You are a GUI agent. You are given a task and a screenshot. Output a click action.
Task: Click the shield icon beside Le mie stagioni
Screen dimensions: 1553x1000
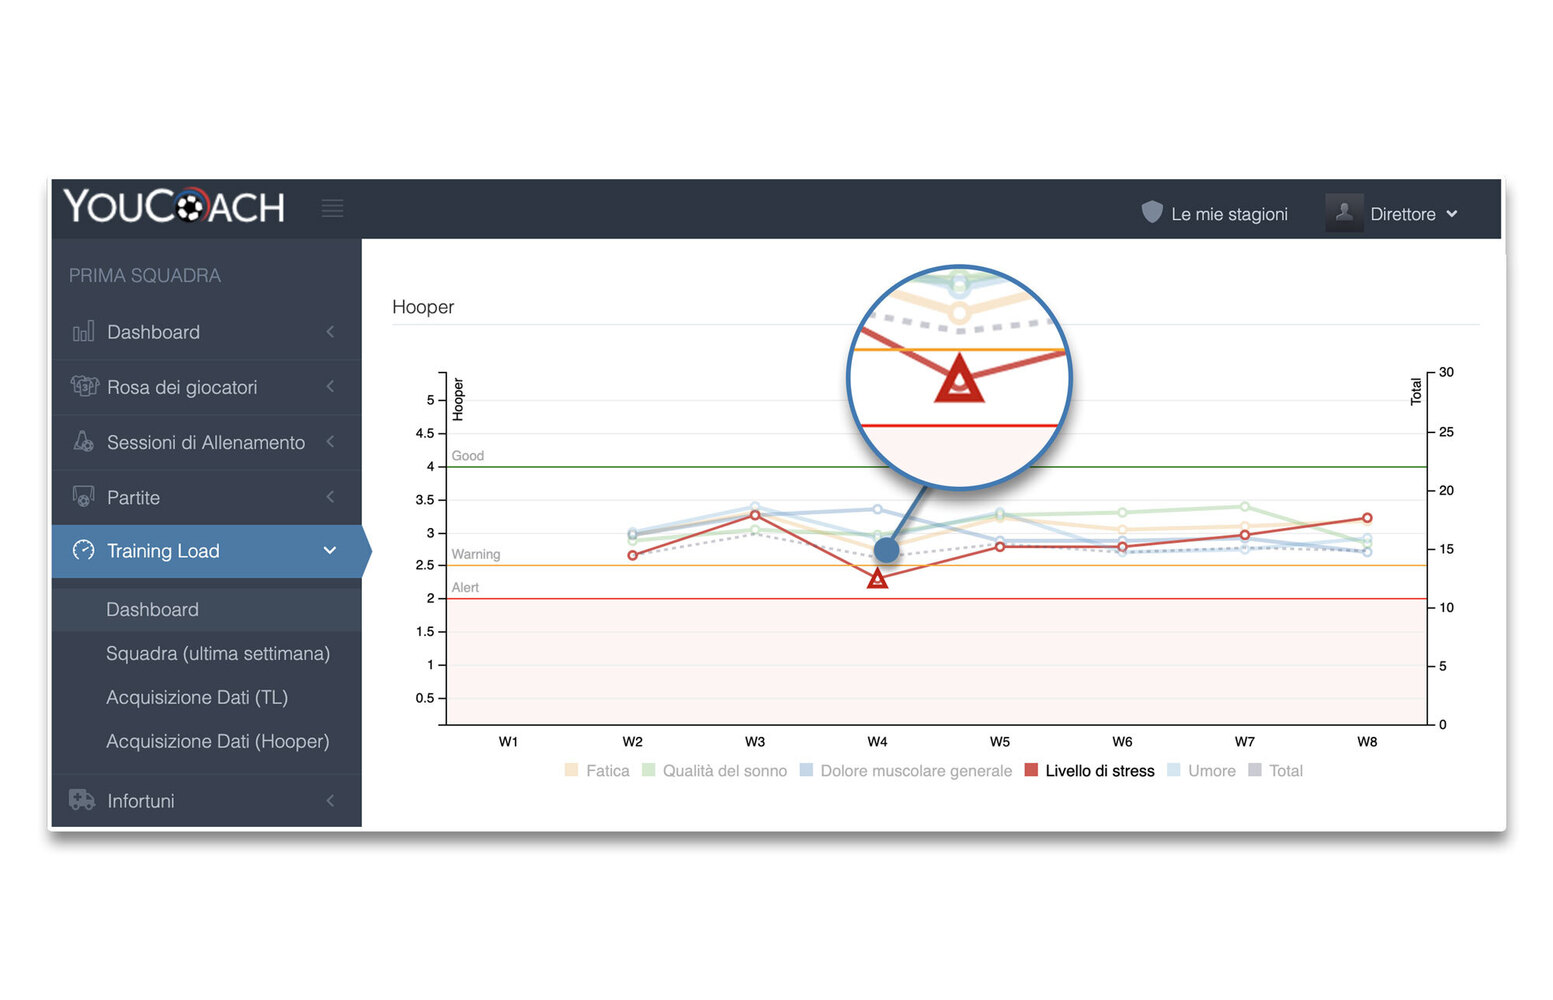(1152, 212)
